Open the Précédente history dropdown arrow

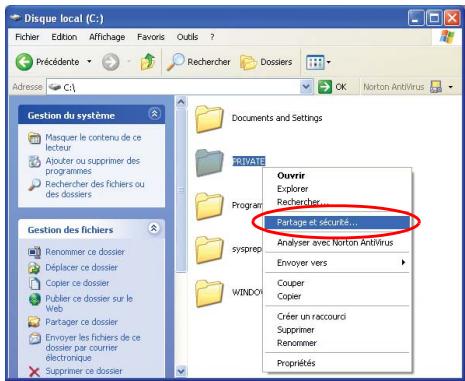pos(89,62)
